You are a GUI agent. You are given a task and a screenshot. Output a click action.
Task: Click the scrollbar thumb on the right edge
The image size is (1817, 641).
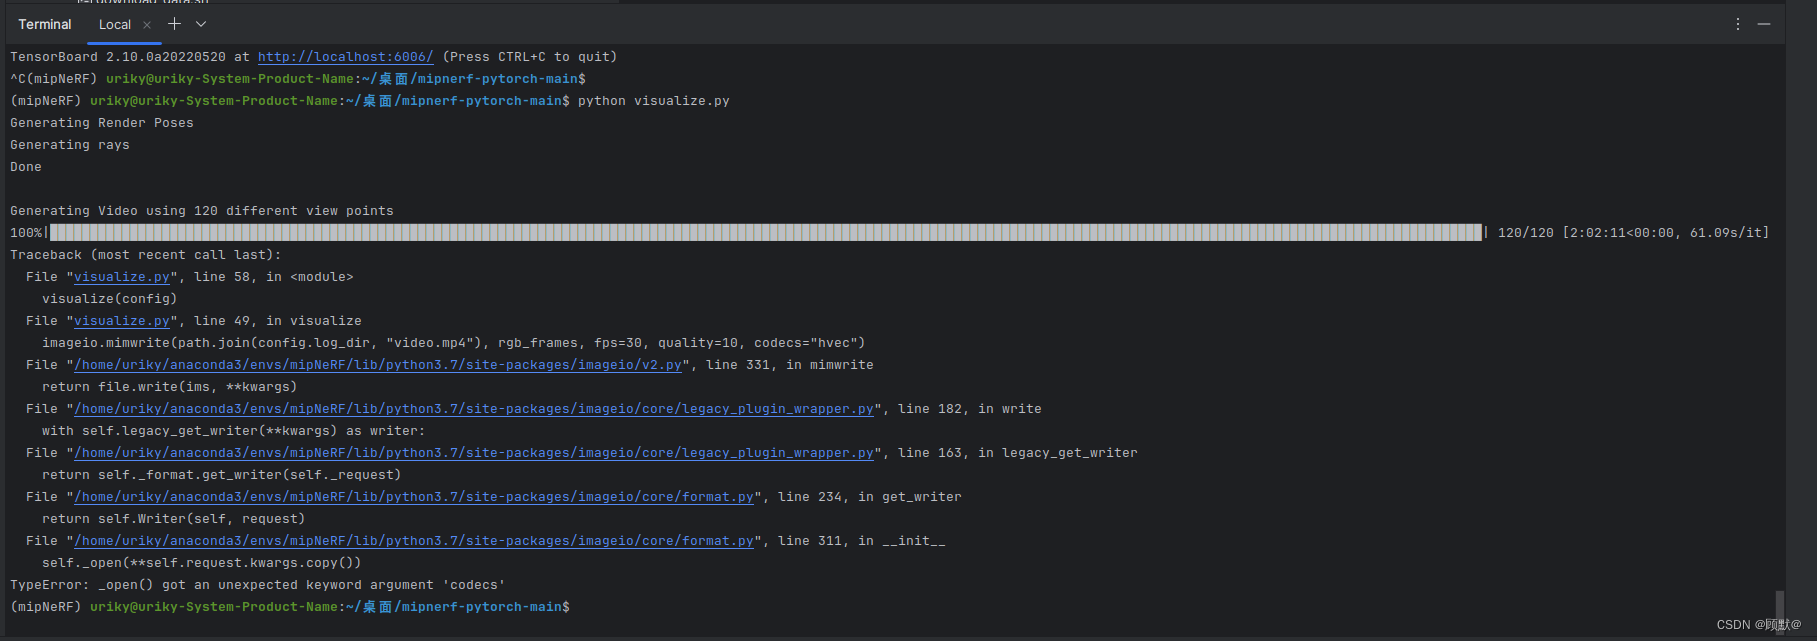[1781, 610]
